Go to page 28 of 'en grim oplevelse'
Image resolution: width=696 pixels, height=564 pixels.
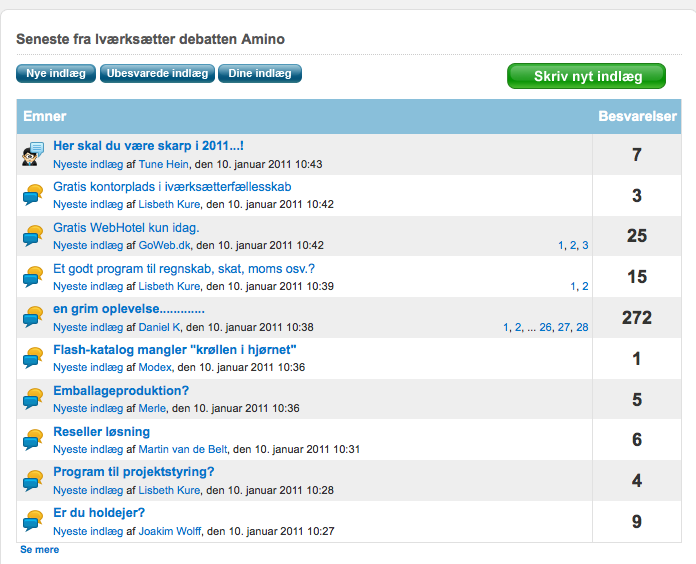[582, 327]
